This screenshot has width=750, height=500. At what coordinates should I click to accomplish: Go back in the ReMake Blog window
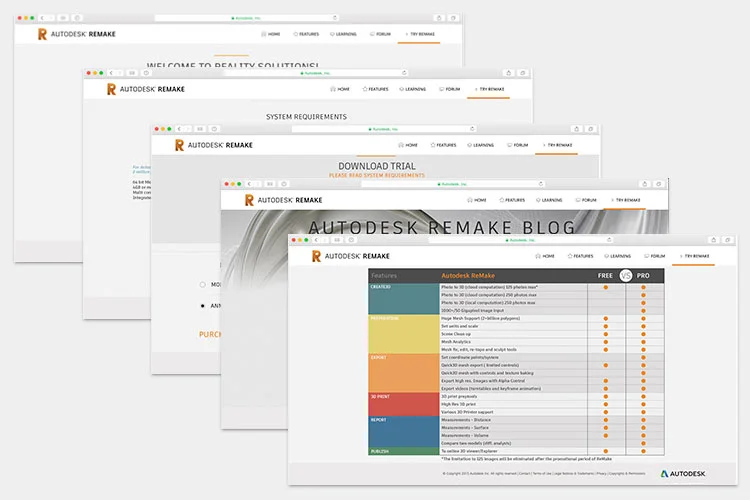tap(249, 184)
